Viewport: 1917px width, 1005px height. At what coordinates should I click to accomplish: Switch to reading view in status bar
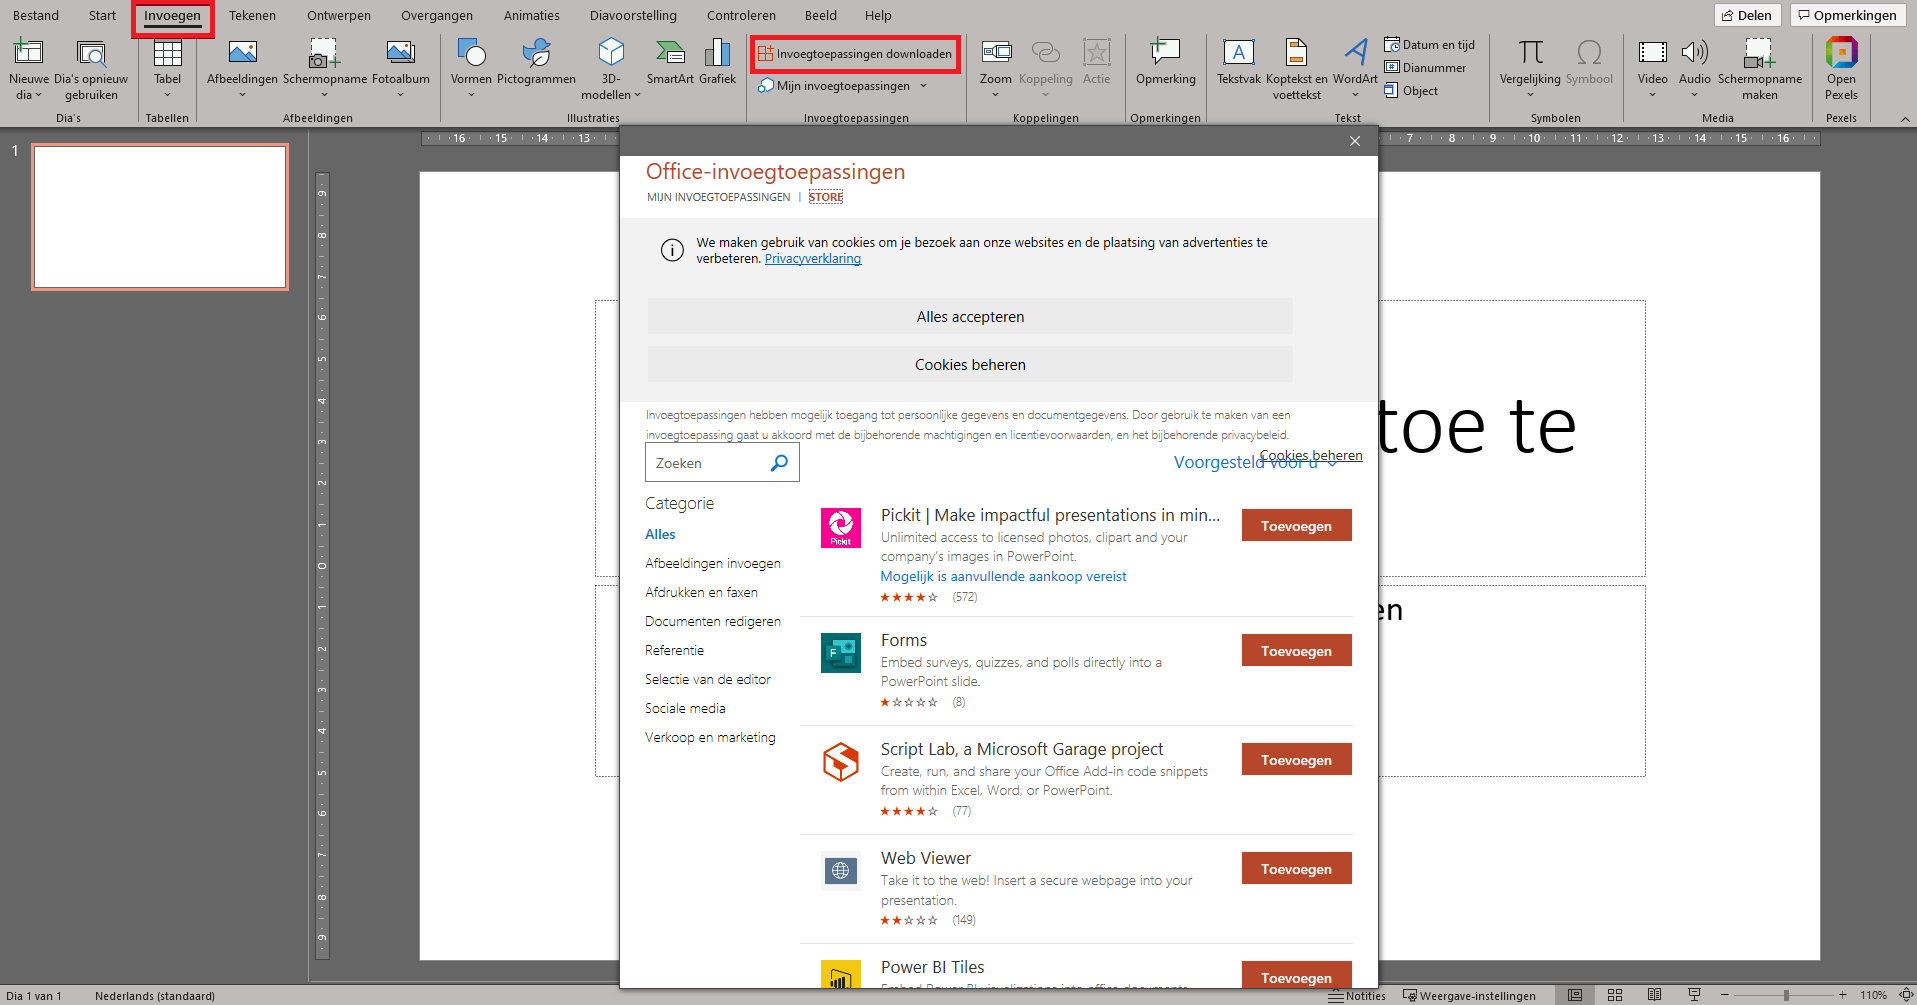[1655, 995]
